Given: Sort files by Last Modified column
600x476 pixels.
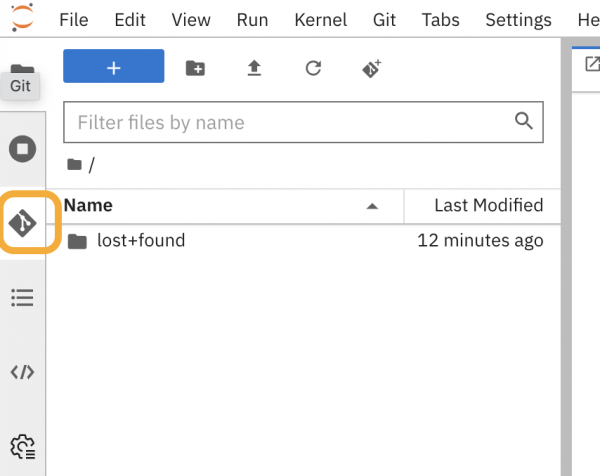Looking at the screenshot, I should (x=489, y=205).
